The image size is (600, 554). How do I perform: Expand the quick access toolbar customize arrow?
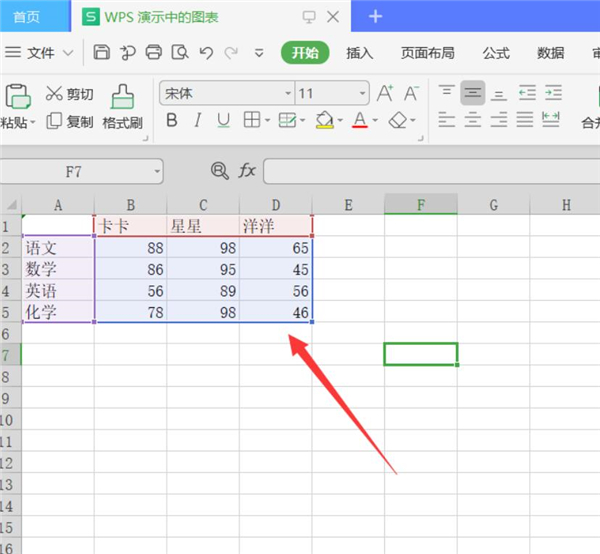click(259, 53)
